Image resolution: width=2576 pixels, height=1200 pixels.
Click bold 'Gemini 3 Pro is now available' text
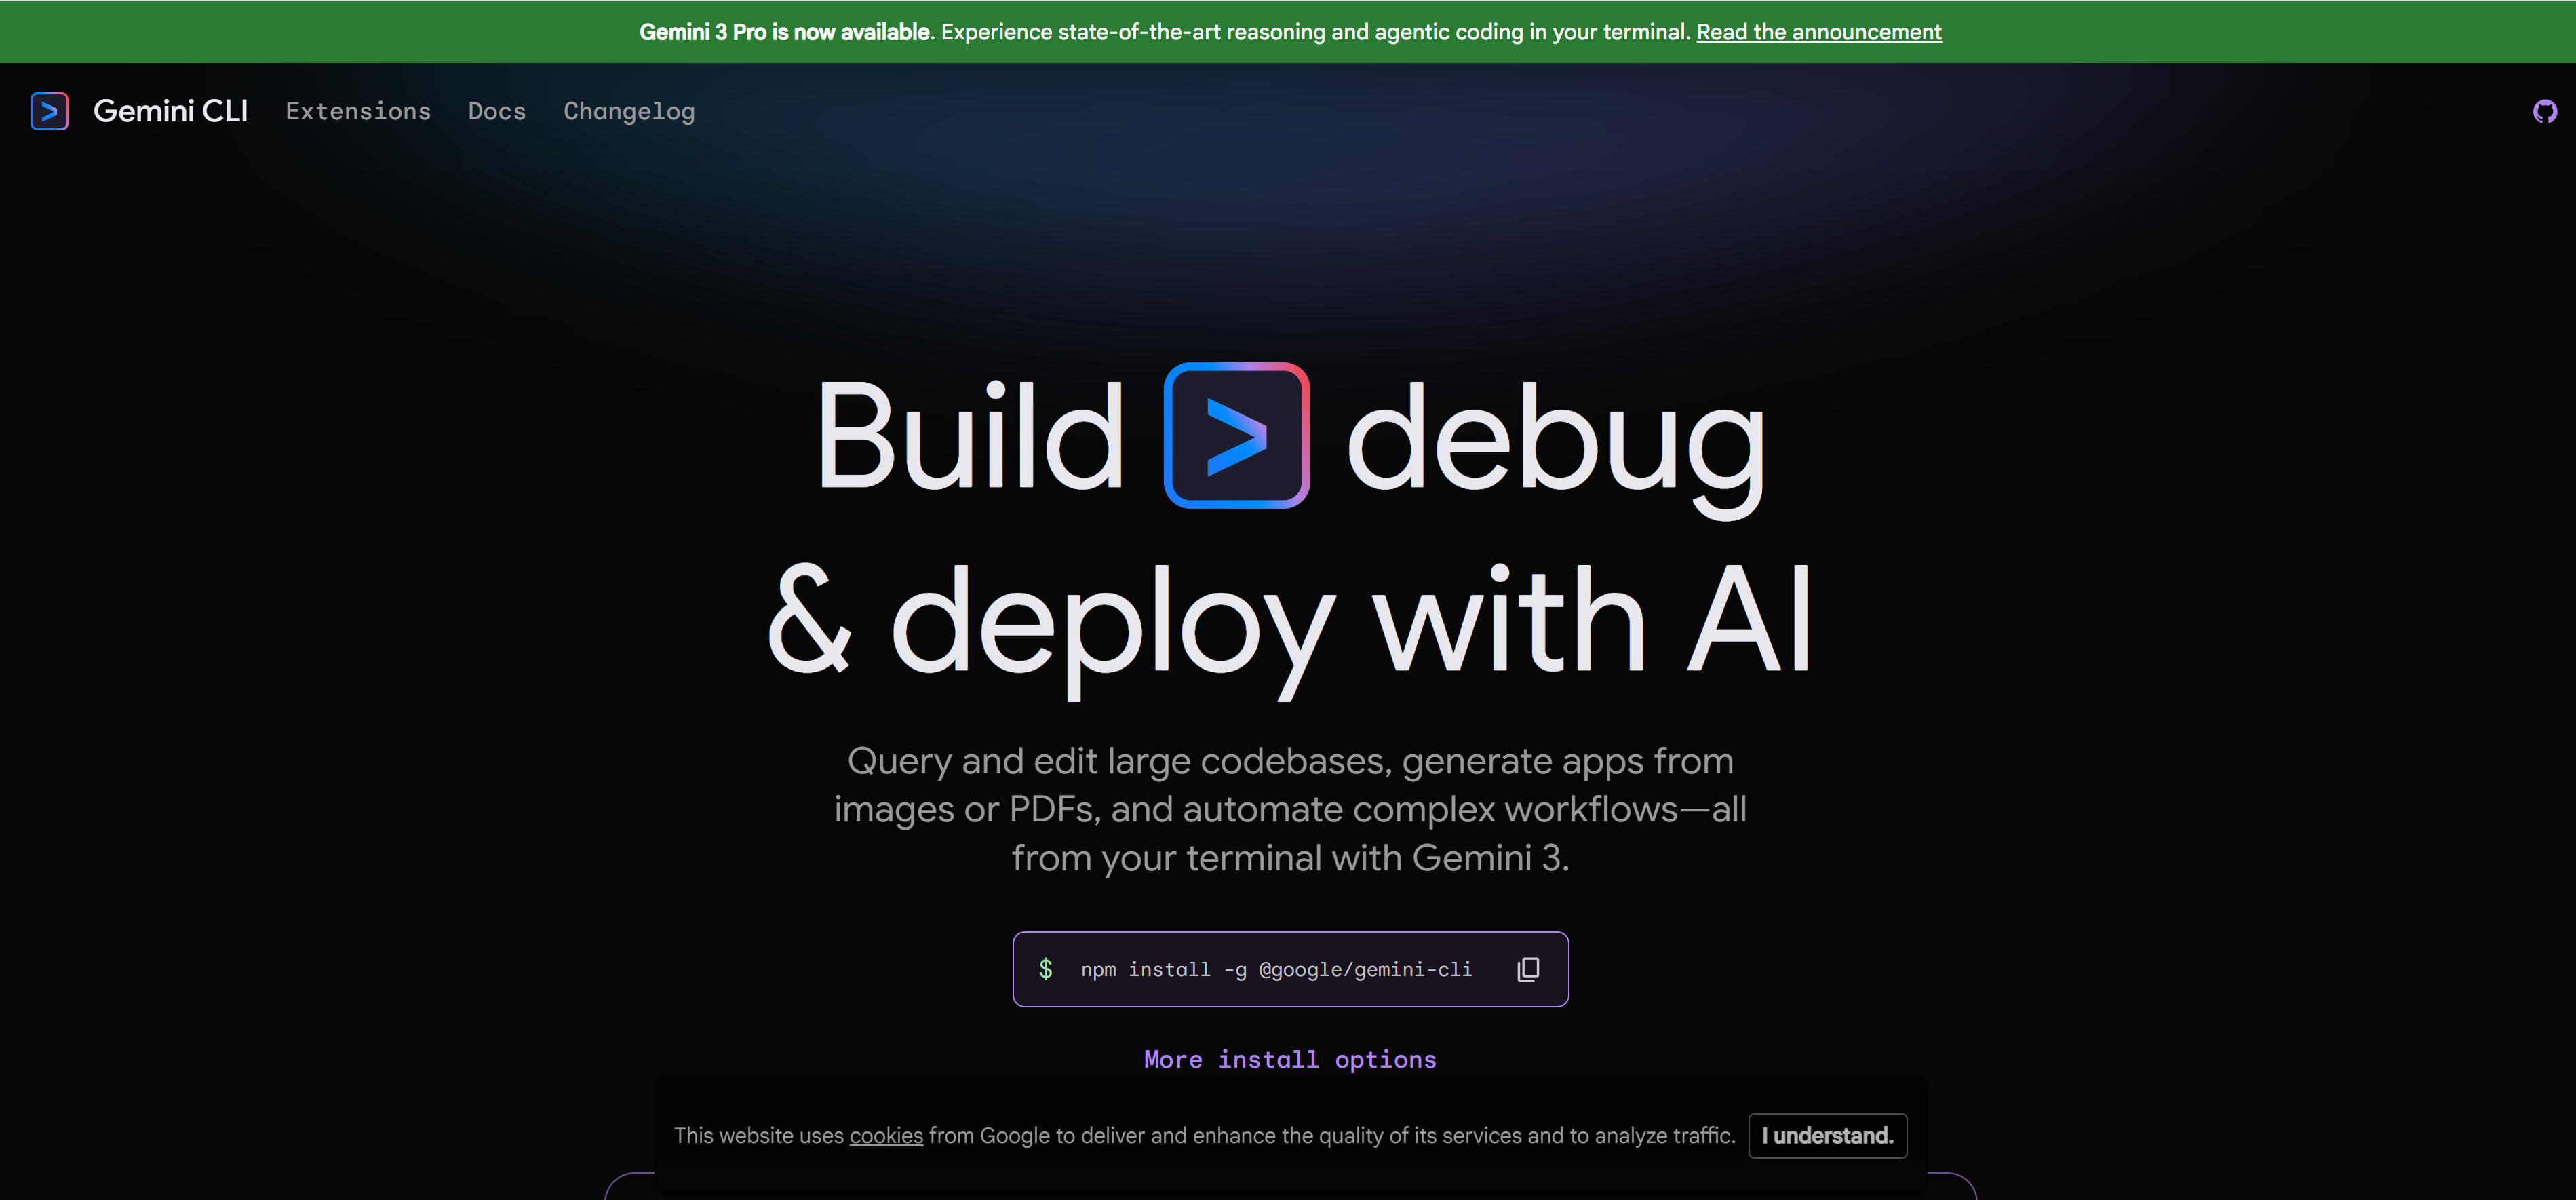coord(785,32)
